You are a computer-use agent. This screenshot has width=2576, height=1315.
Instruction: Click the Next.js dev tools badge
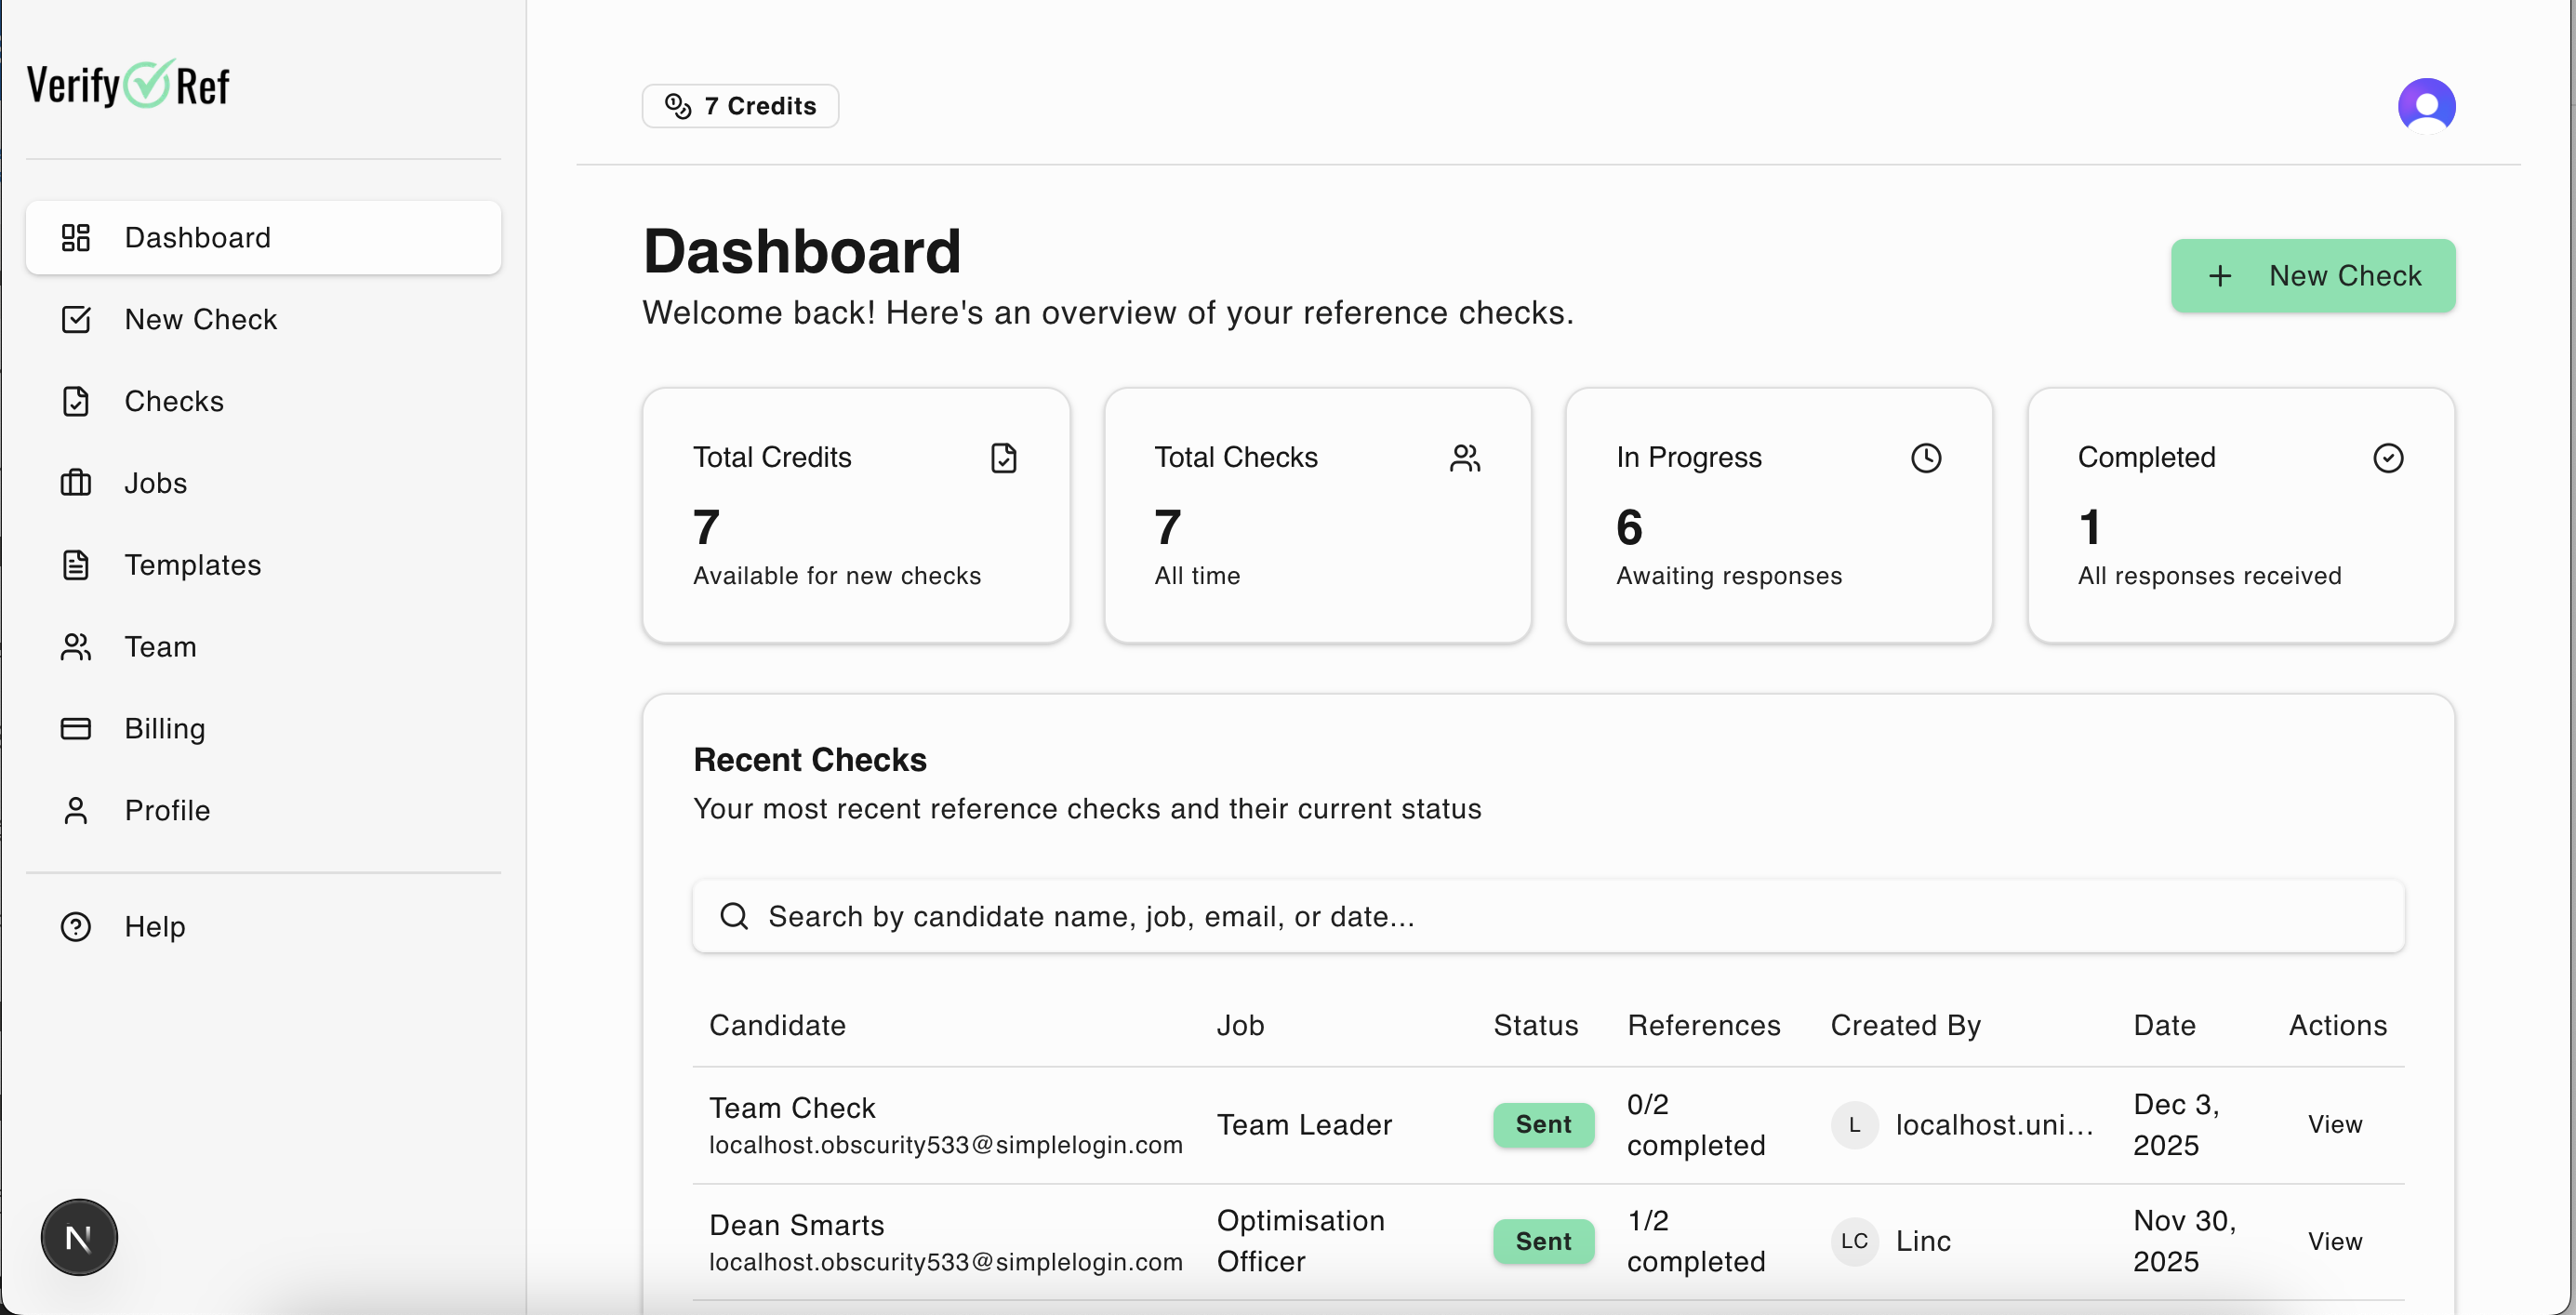pos(79,1237)
